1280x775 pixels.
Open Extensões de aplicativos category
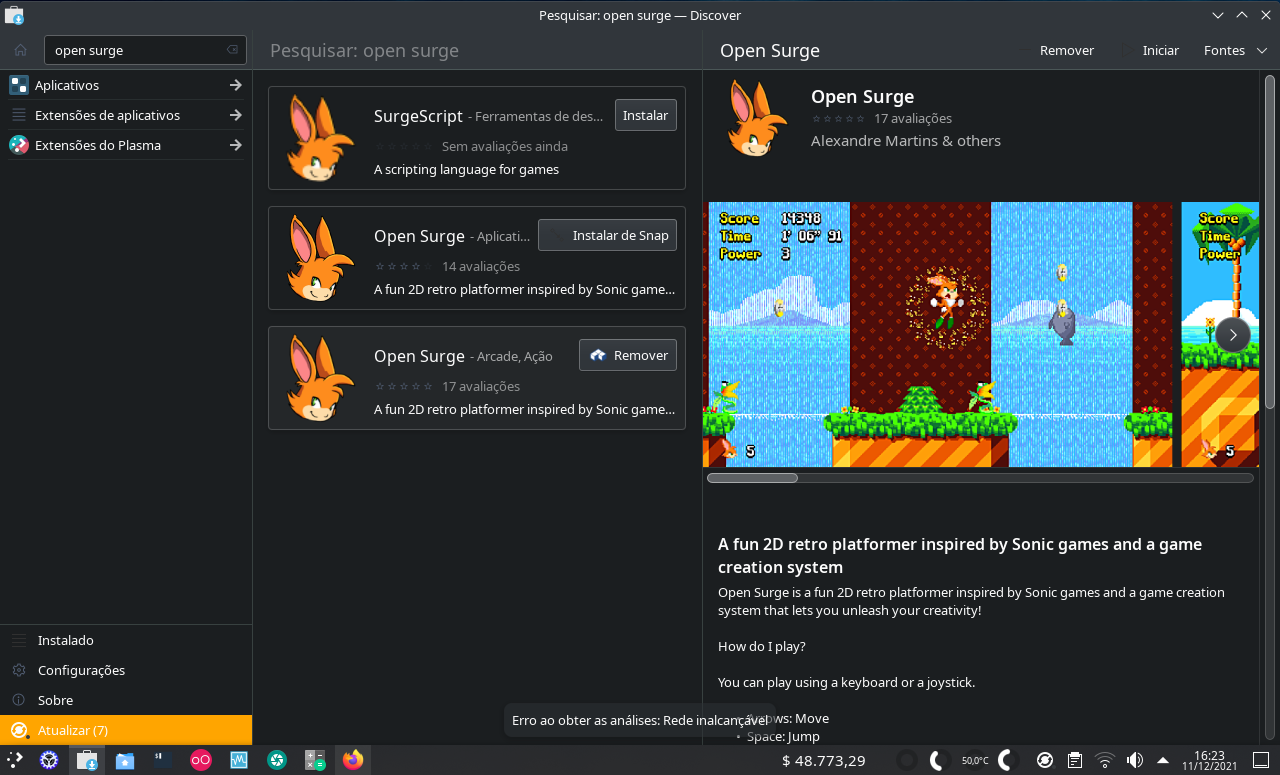(x=126, y=115)
